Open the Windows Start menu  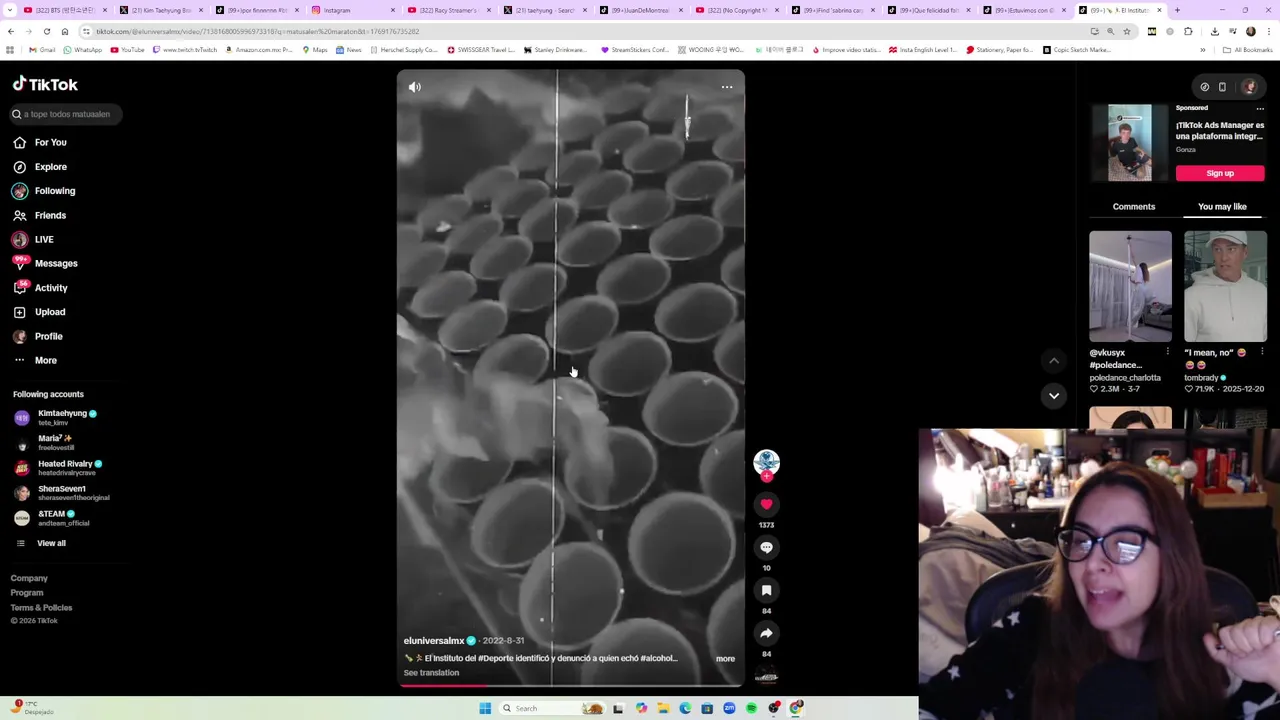tap(485, 708)
